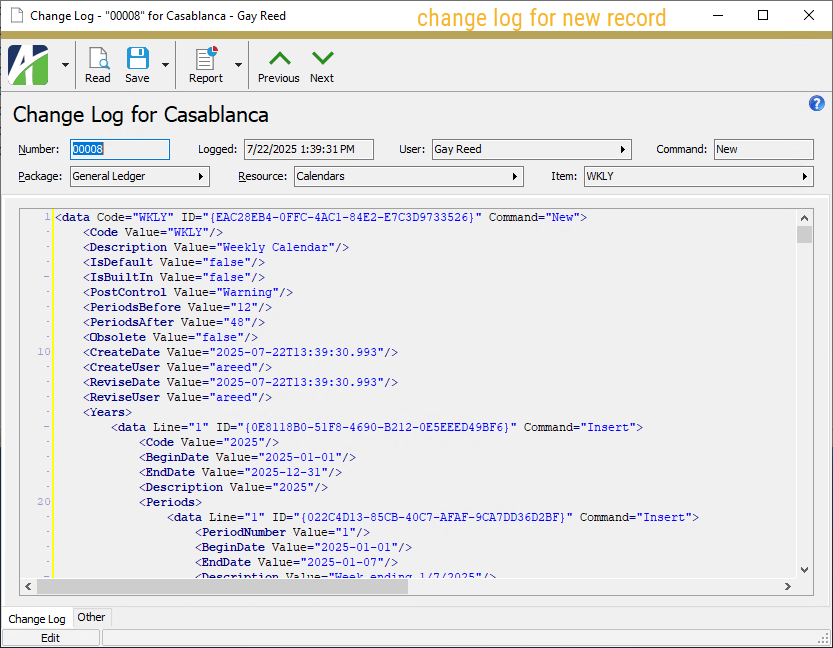Click line number 10 in gutter
833x648 pixels.
[x=44, y=352]
